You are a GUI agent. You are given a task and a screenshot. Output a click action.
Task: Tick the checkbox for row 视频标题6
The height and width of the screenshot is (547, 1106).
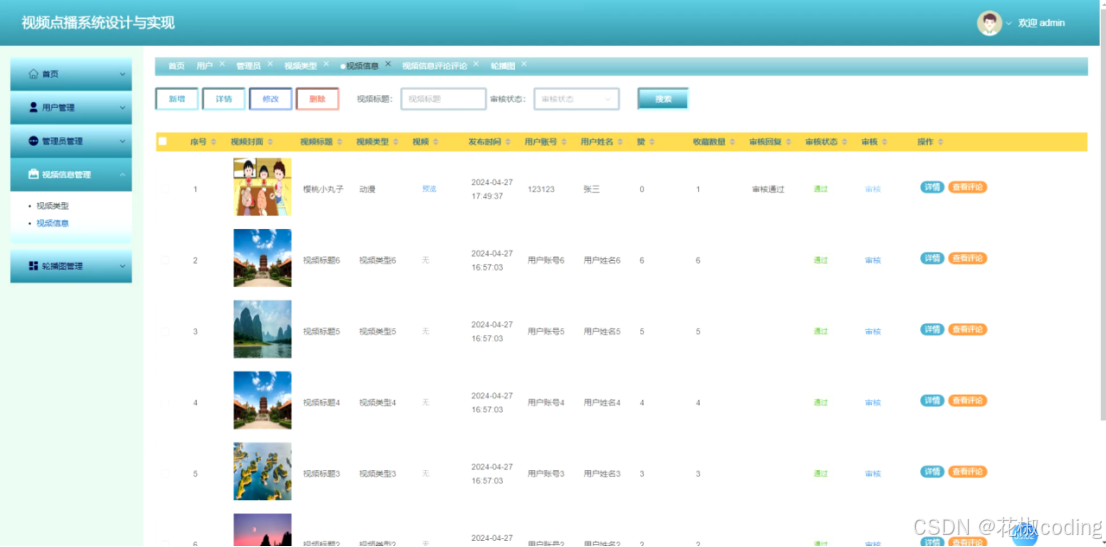[165, 260]
